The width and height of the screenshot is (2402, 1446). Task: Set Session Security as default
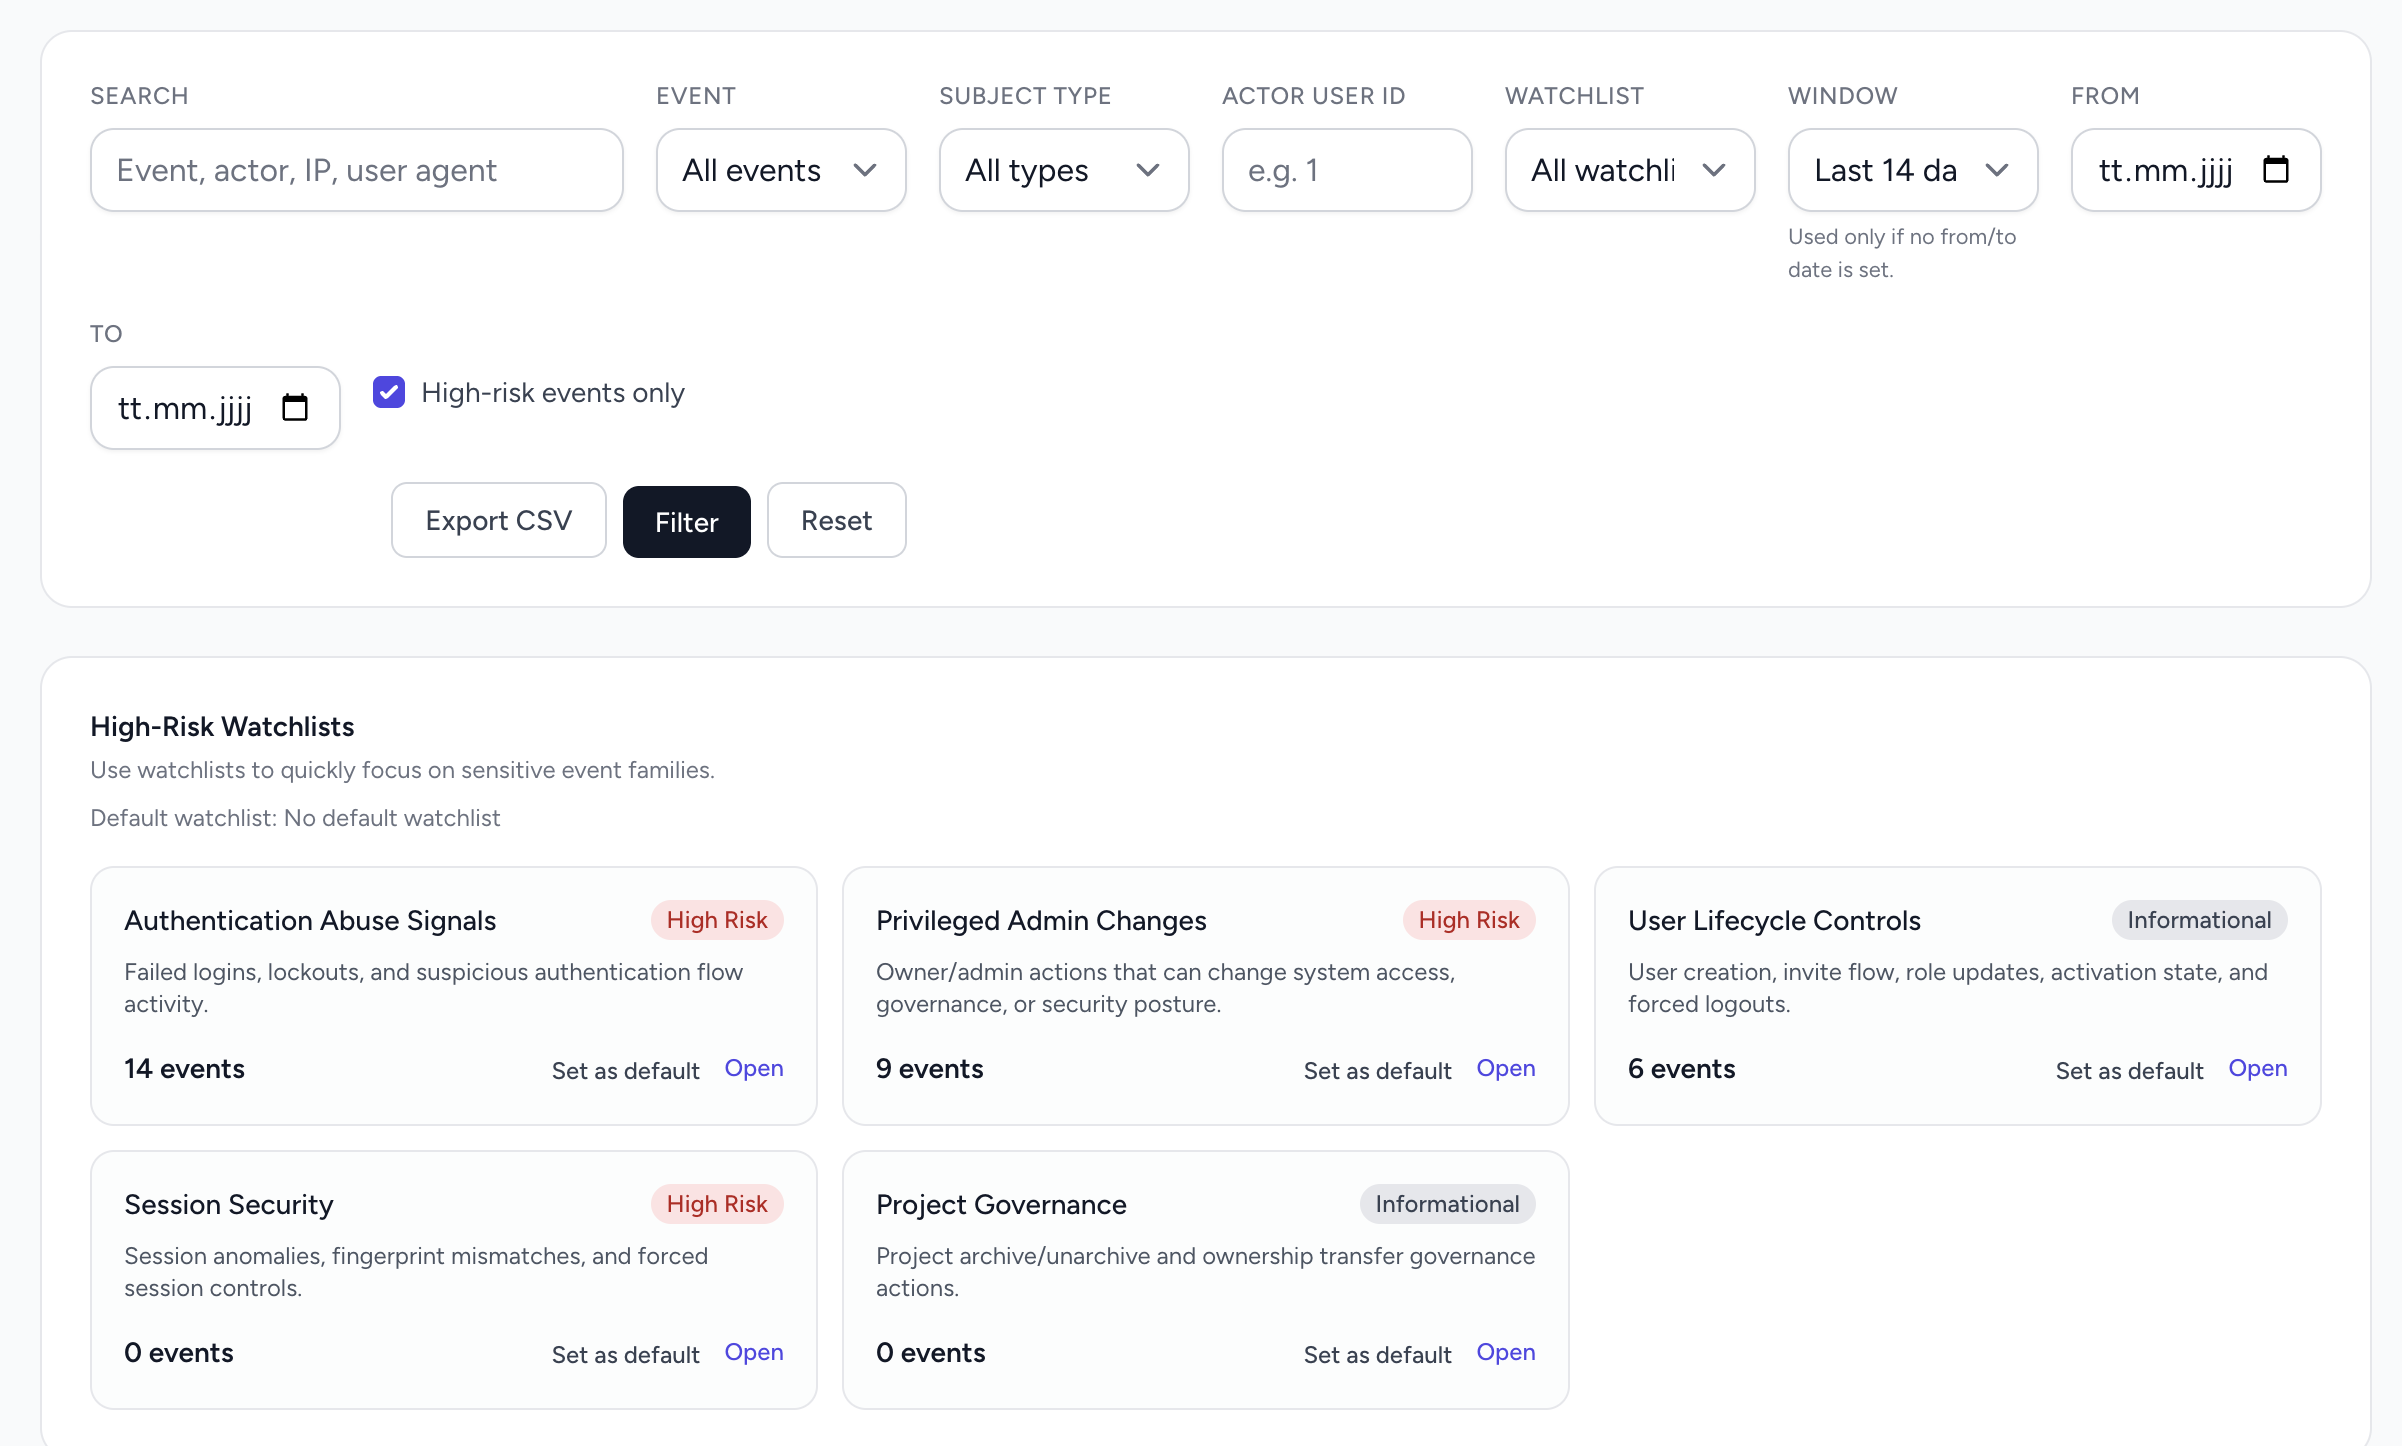pyautogui.click(x=626, y=1355)
